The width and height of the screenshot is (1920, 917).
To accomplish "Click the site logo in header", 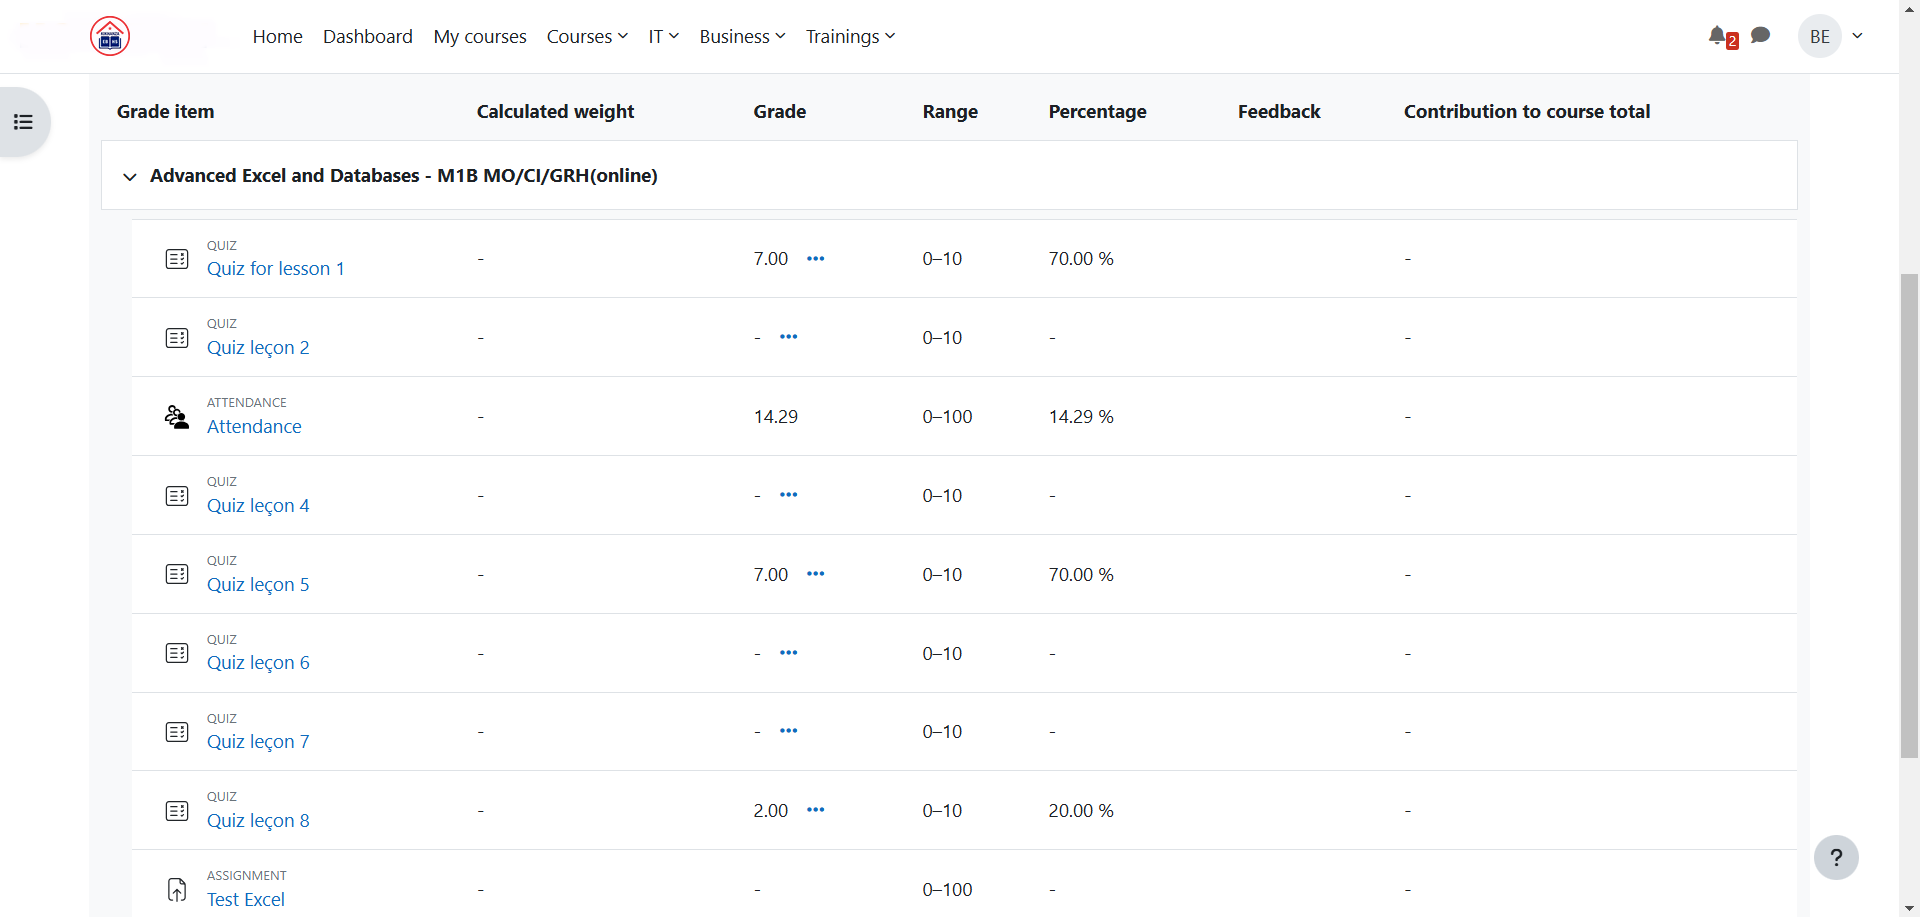I will (x=110, y=37).
